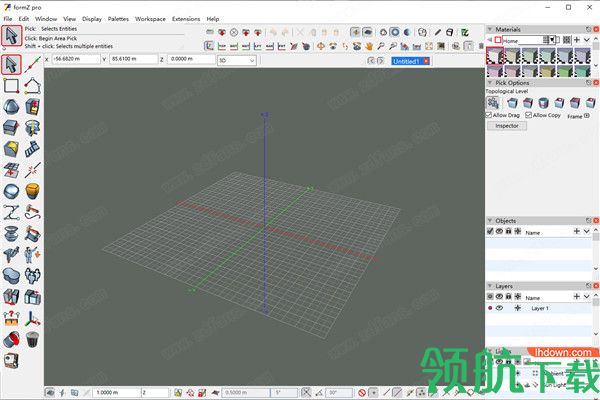This screenshot has height=400, width=600.
Task: Open the File menu
Action: (8, 19)
